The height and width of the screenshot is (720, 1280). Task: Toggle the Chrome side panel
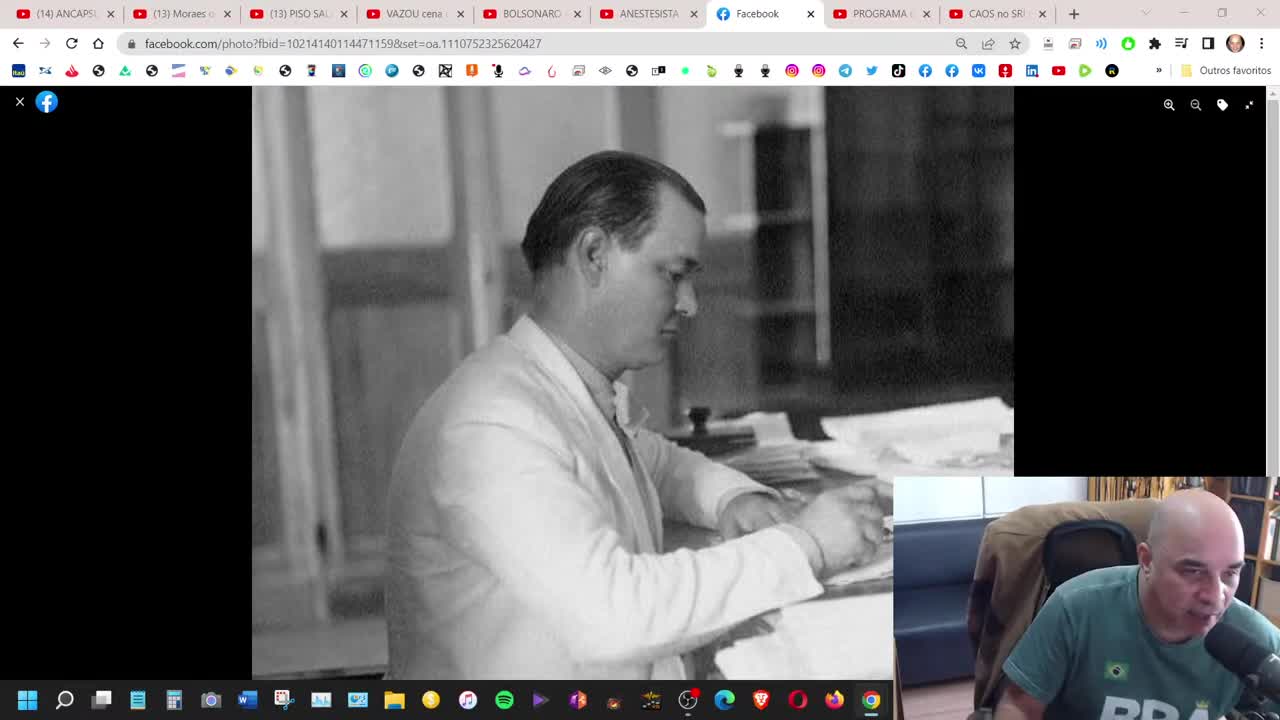(x=1208, y=44)
